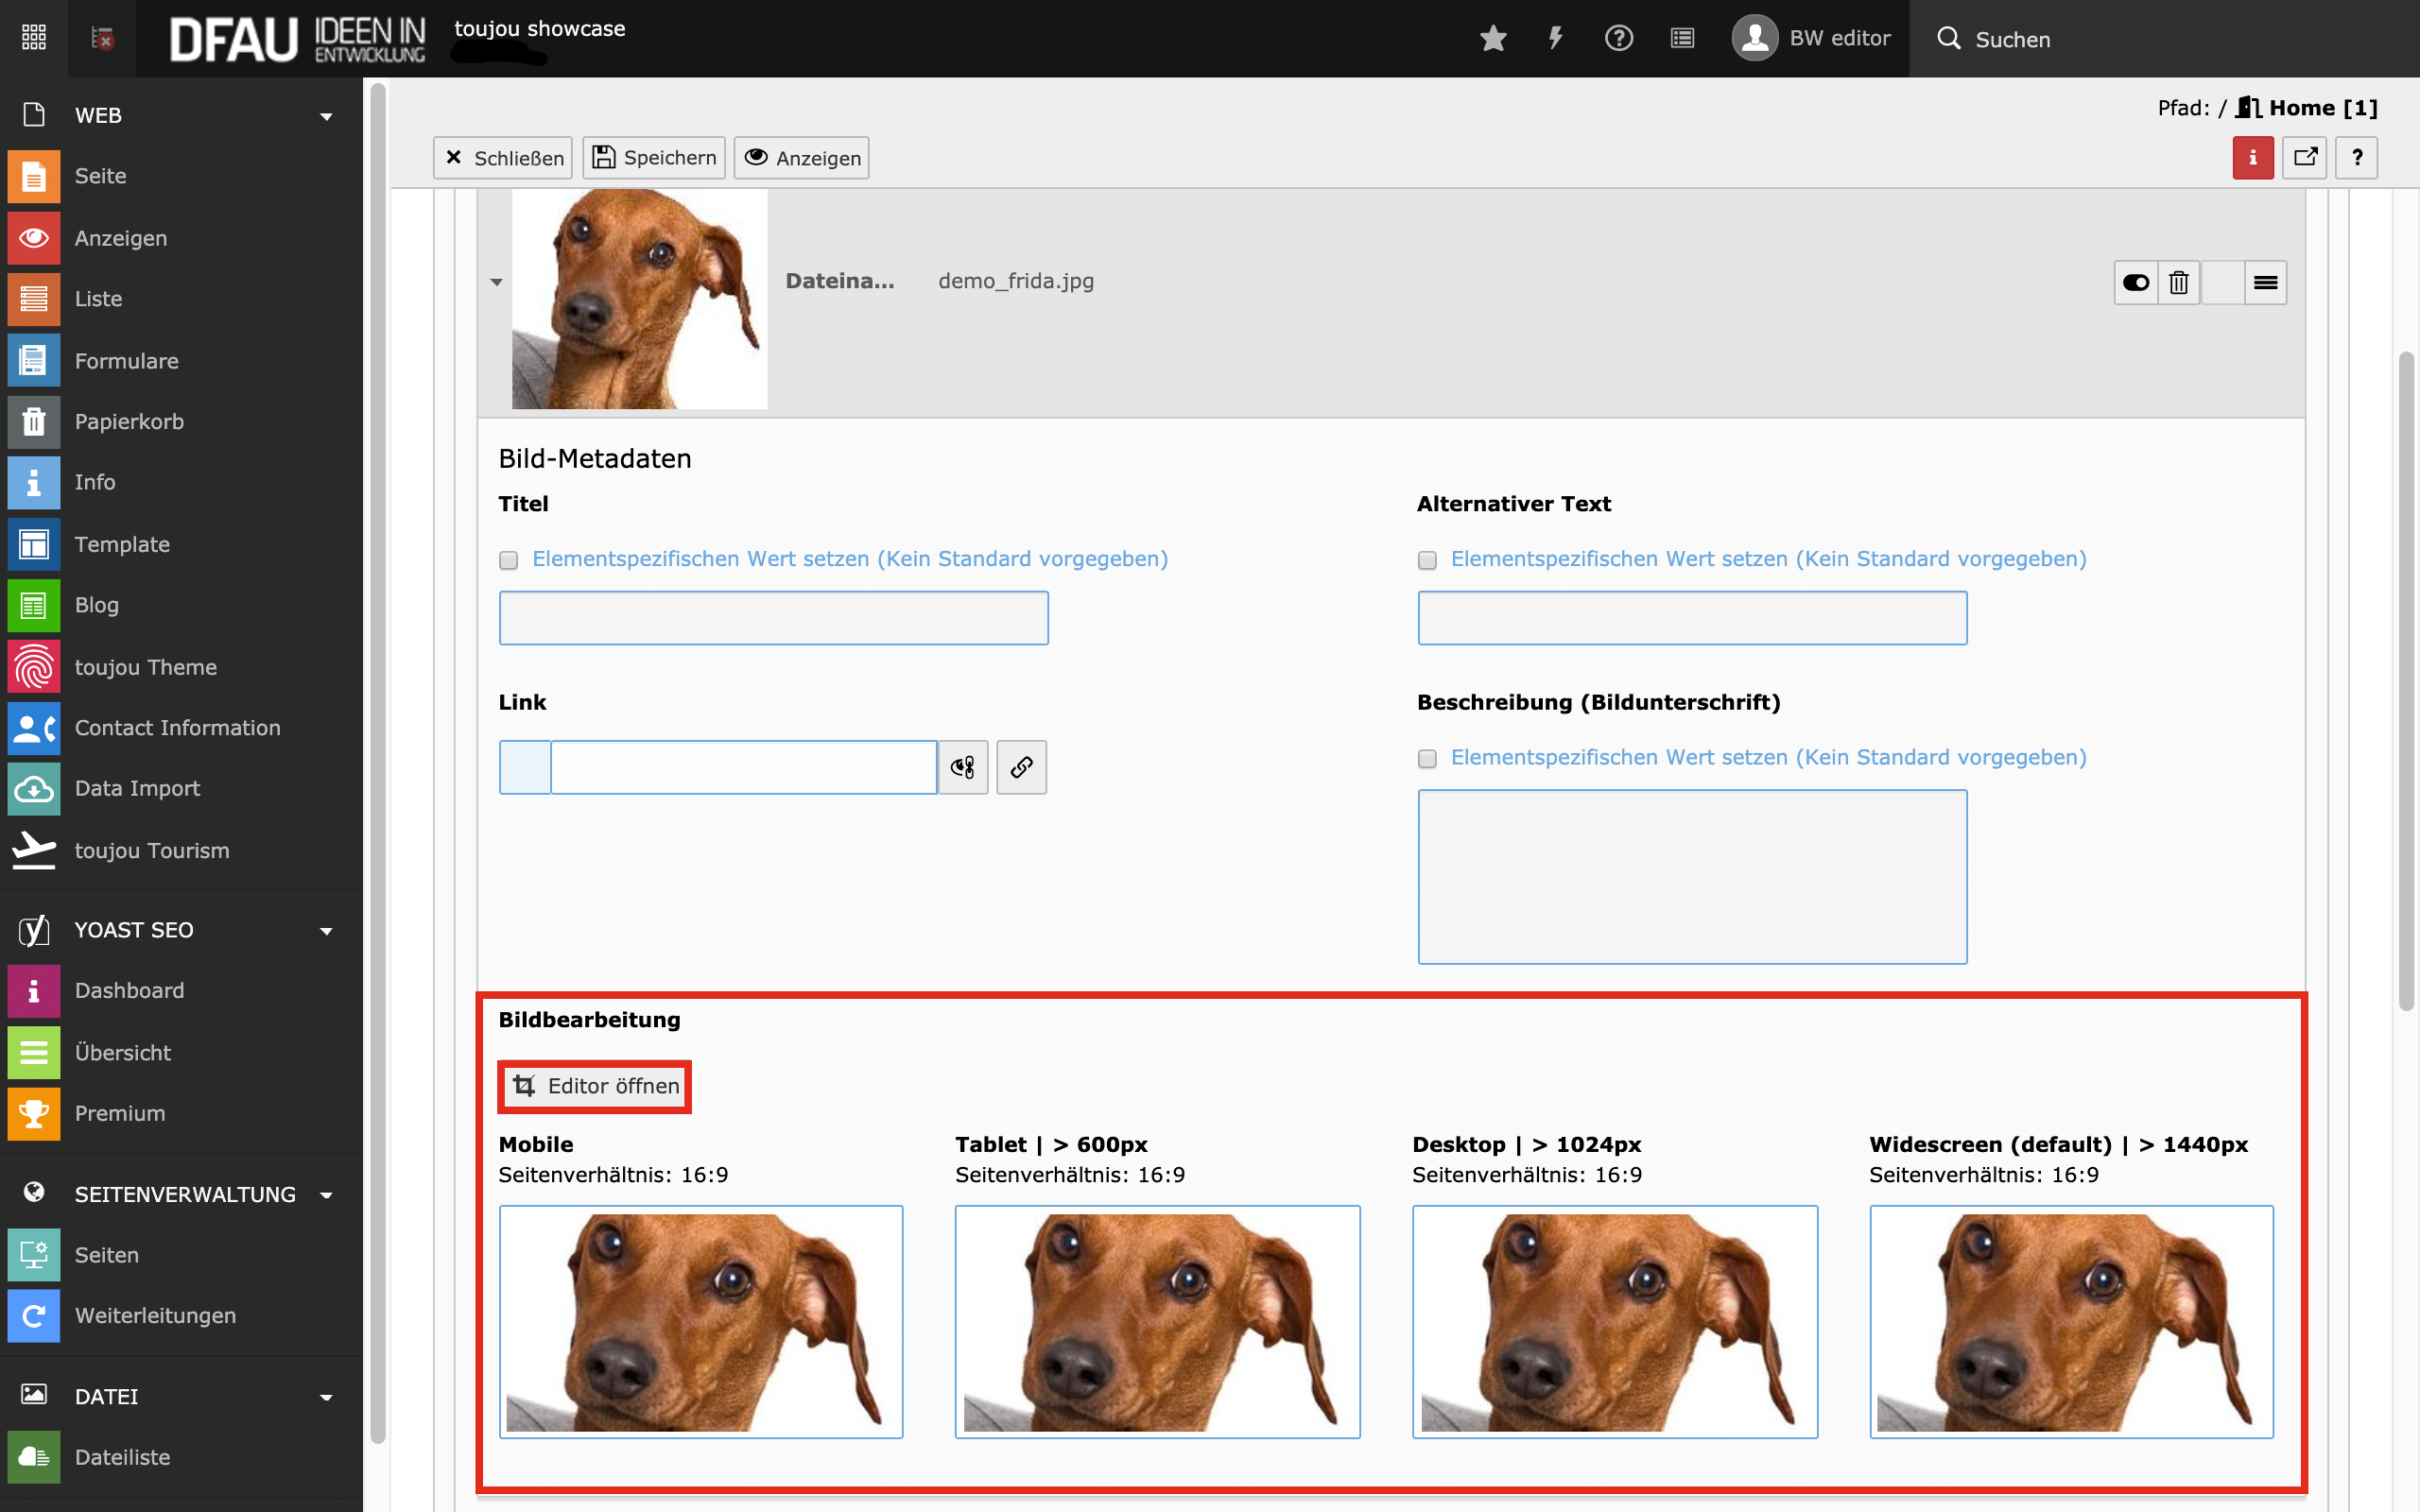Collapse the YOAST SEO module group

tap(326, 931)
